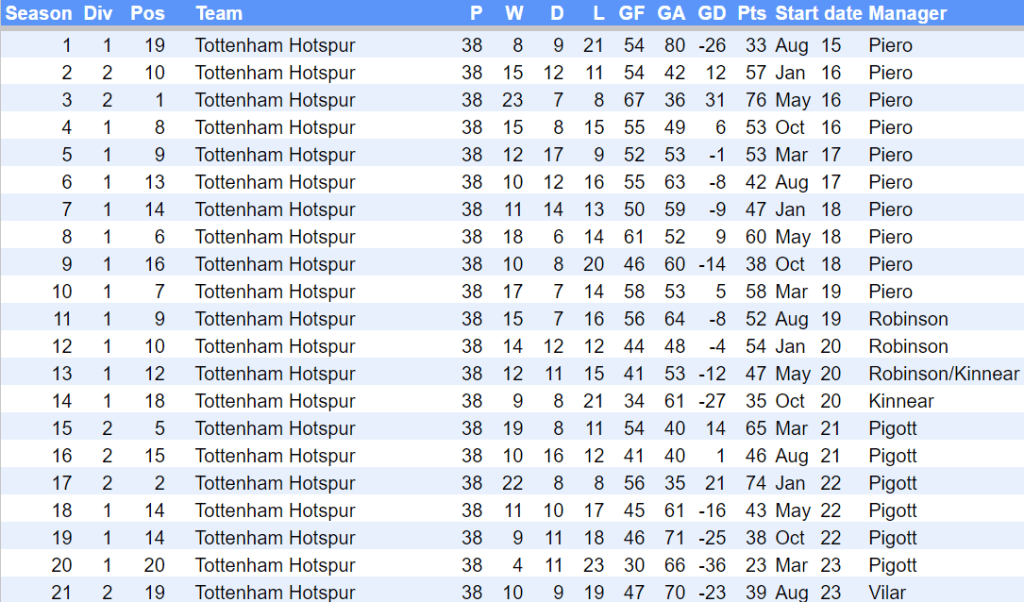The width and height of the screenshot is (1024, 602).
Task: Sort by the GD column header
Action: coord(712,14)
